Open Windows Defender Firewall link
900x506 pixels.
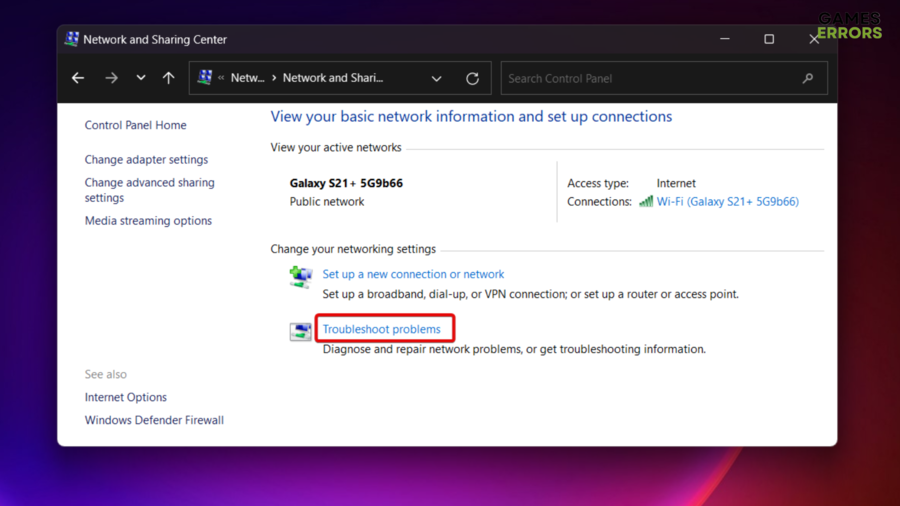[x=154, y=420]
